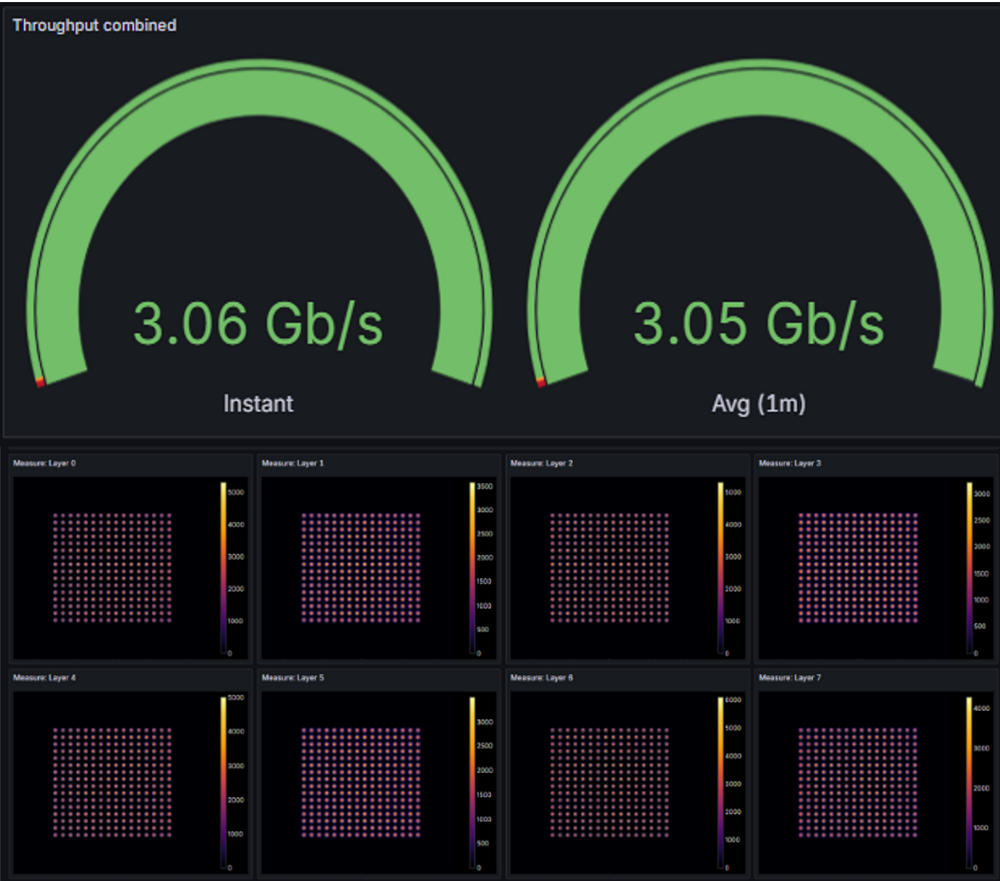
Task: Click the 3.06 Gb/s Instant gauge value
Action: (x=258, y=324)
